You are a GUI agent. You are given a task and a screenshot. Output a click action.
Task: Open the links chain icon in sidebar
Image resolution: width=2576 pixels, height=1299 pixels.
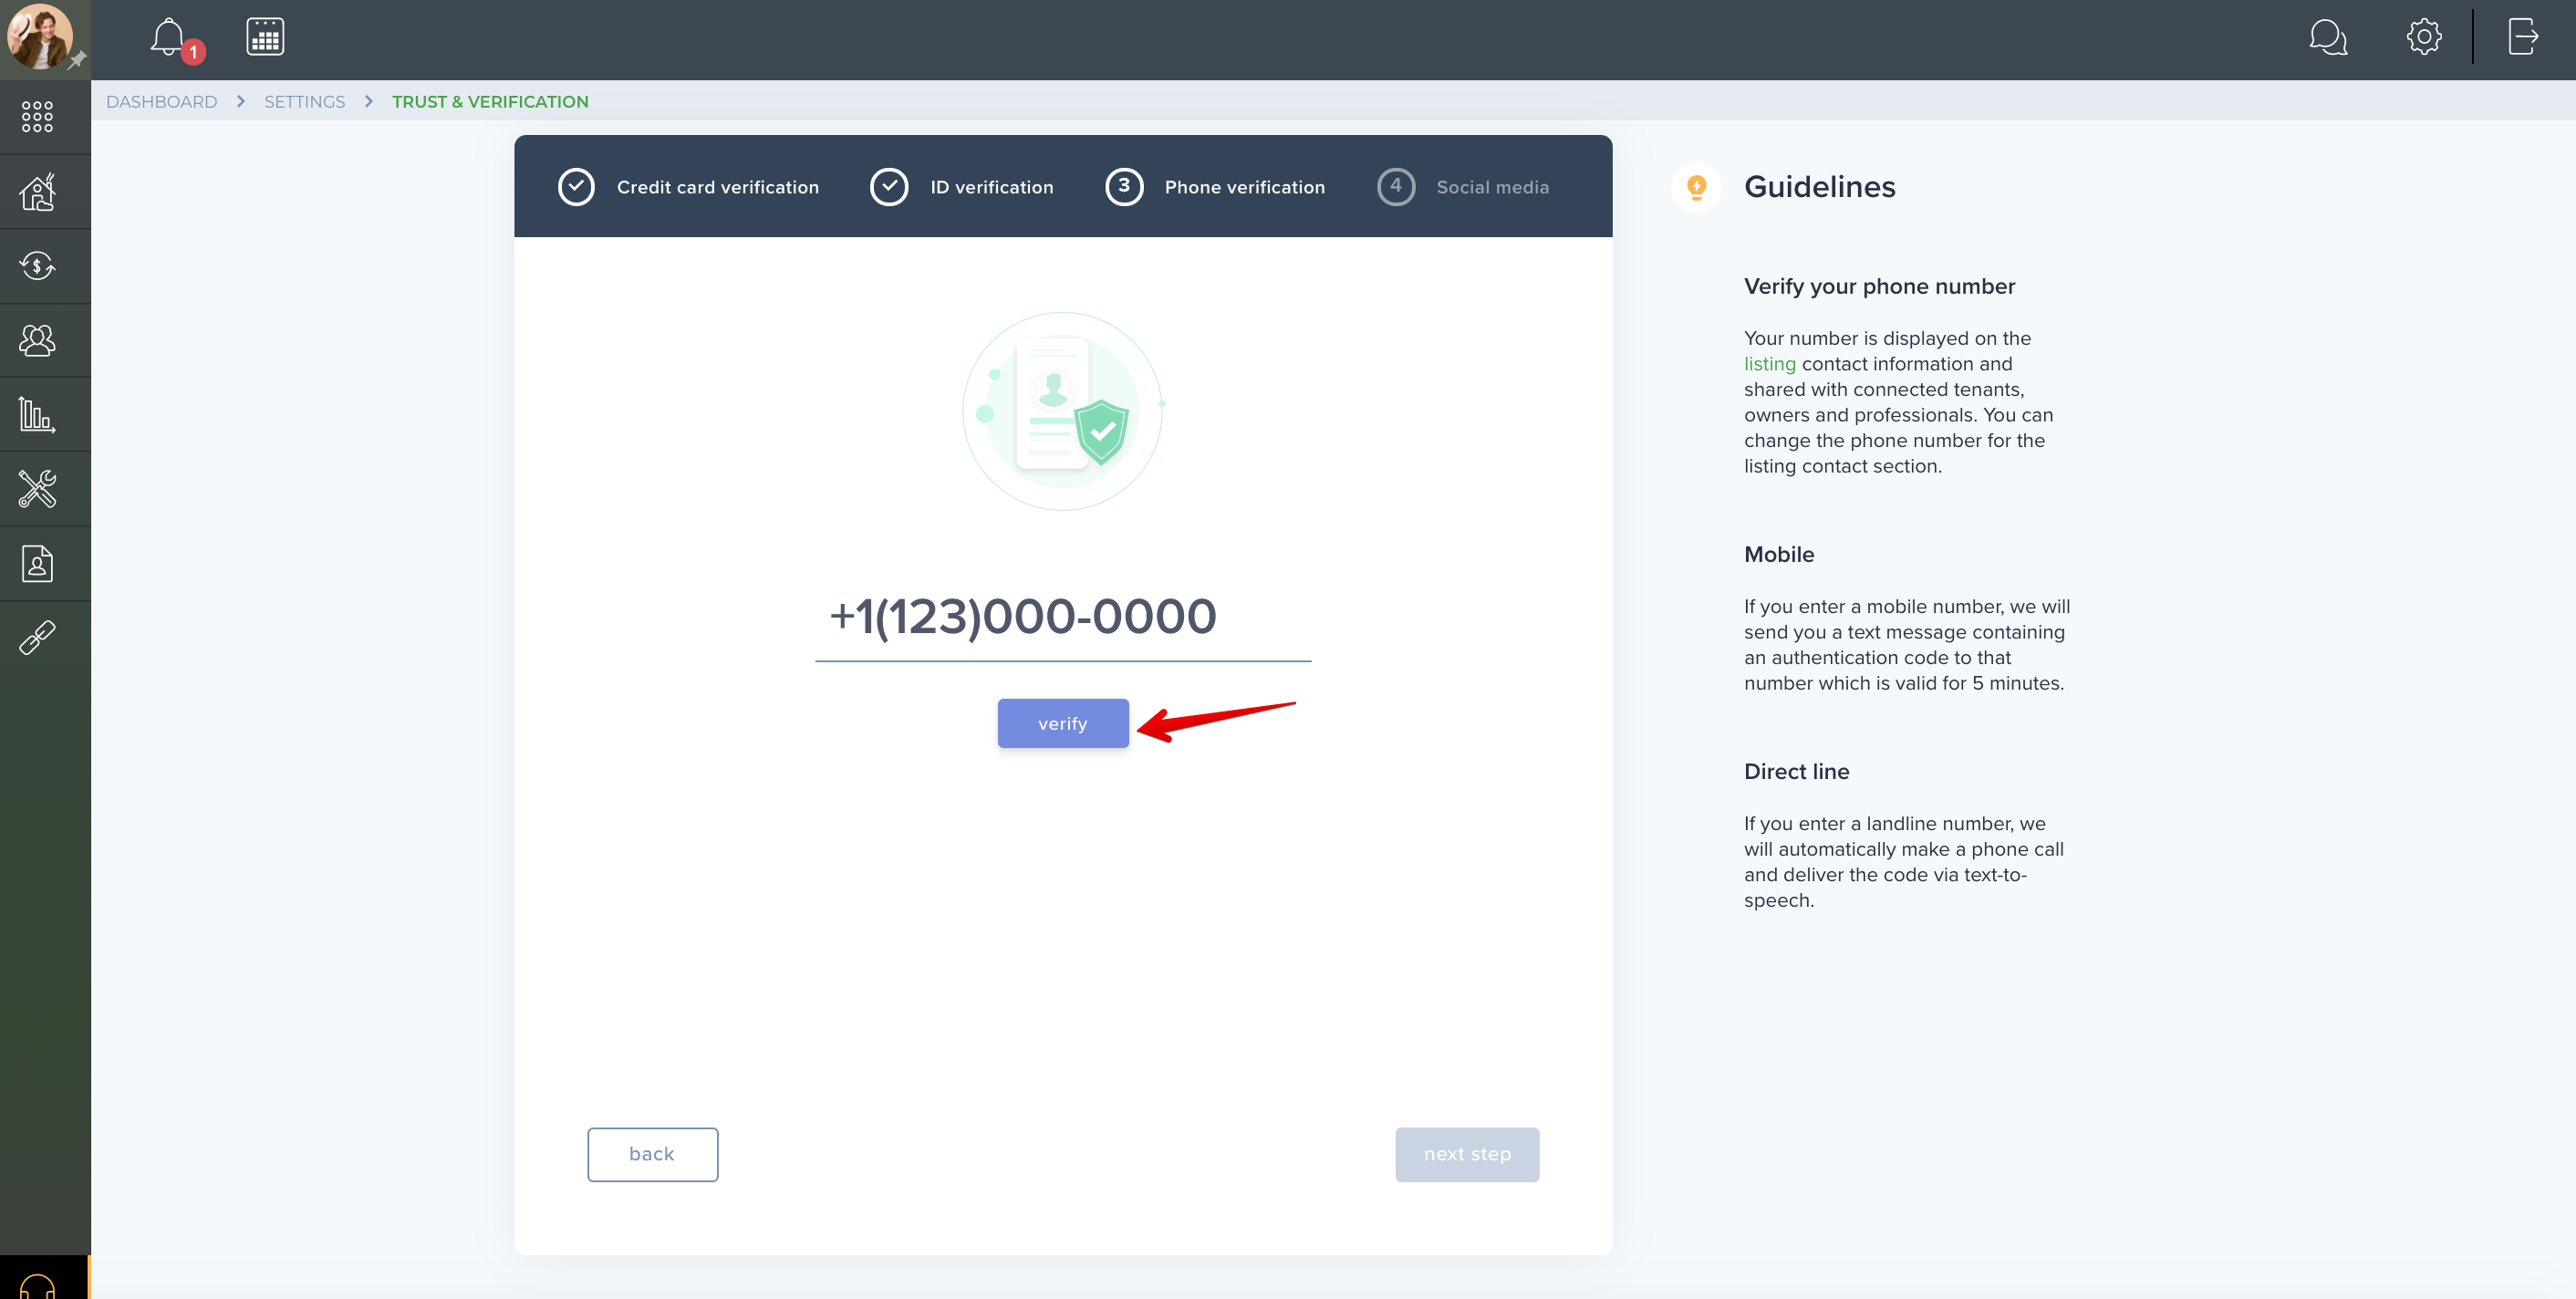(x=38, y=637)
